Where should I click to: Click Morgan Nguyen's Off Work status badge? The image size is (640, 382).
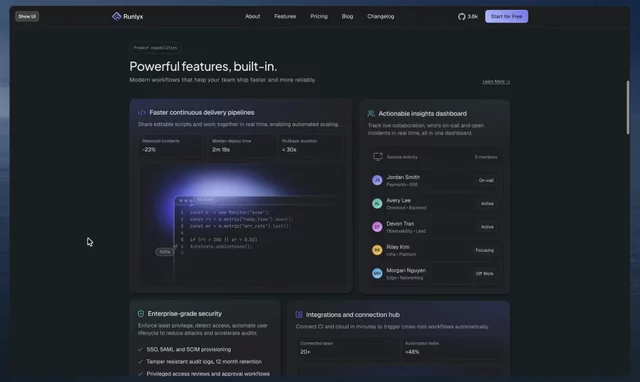tap(484, 273)
